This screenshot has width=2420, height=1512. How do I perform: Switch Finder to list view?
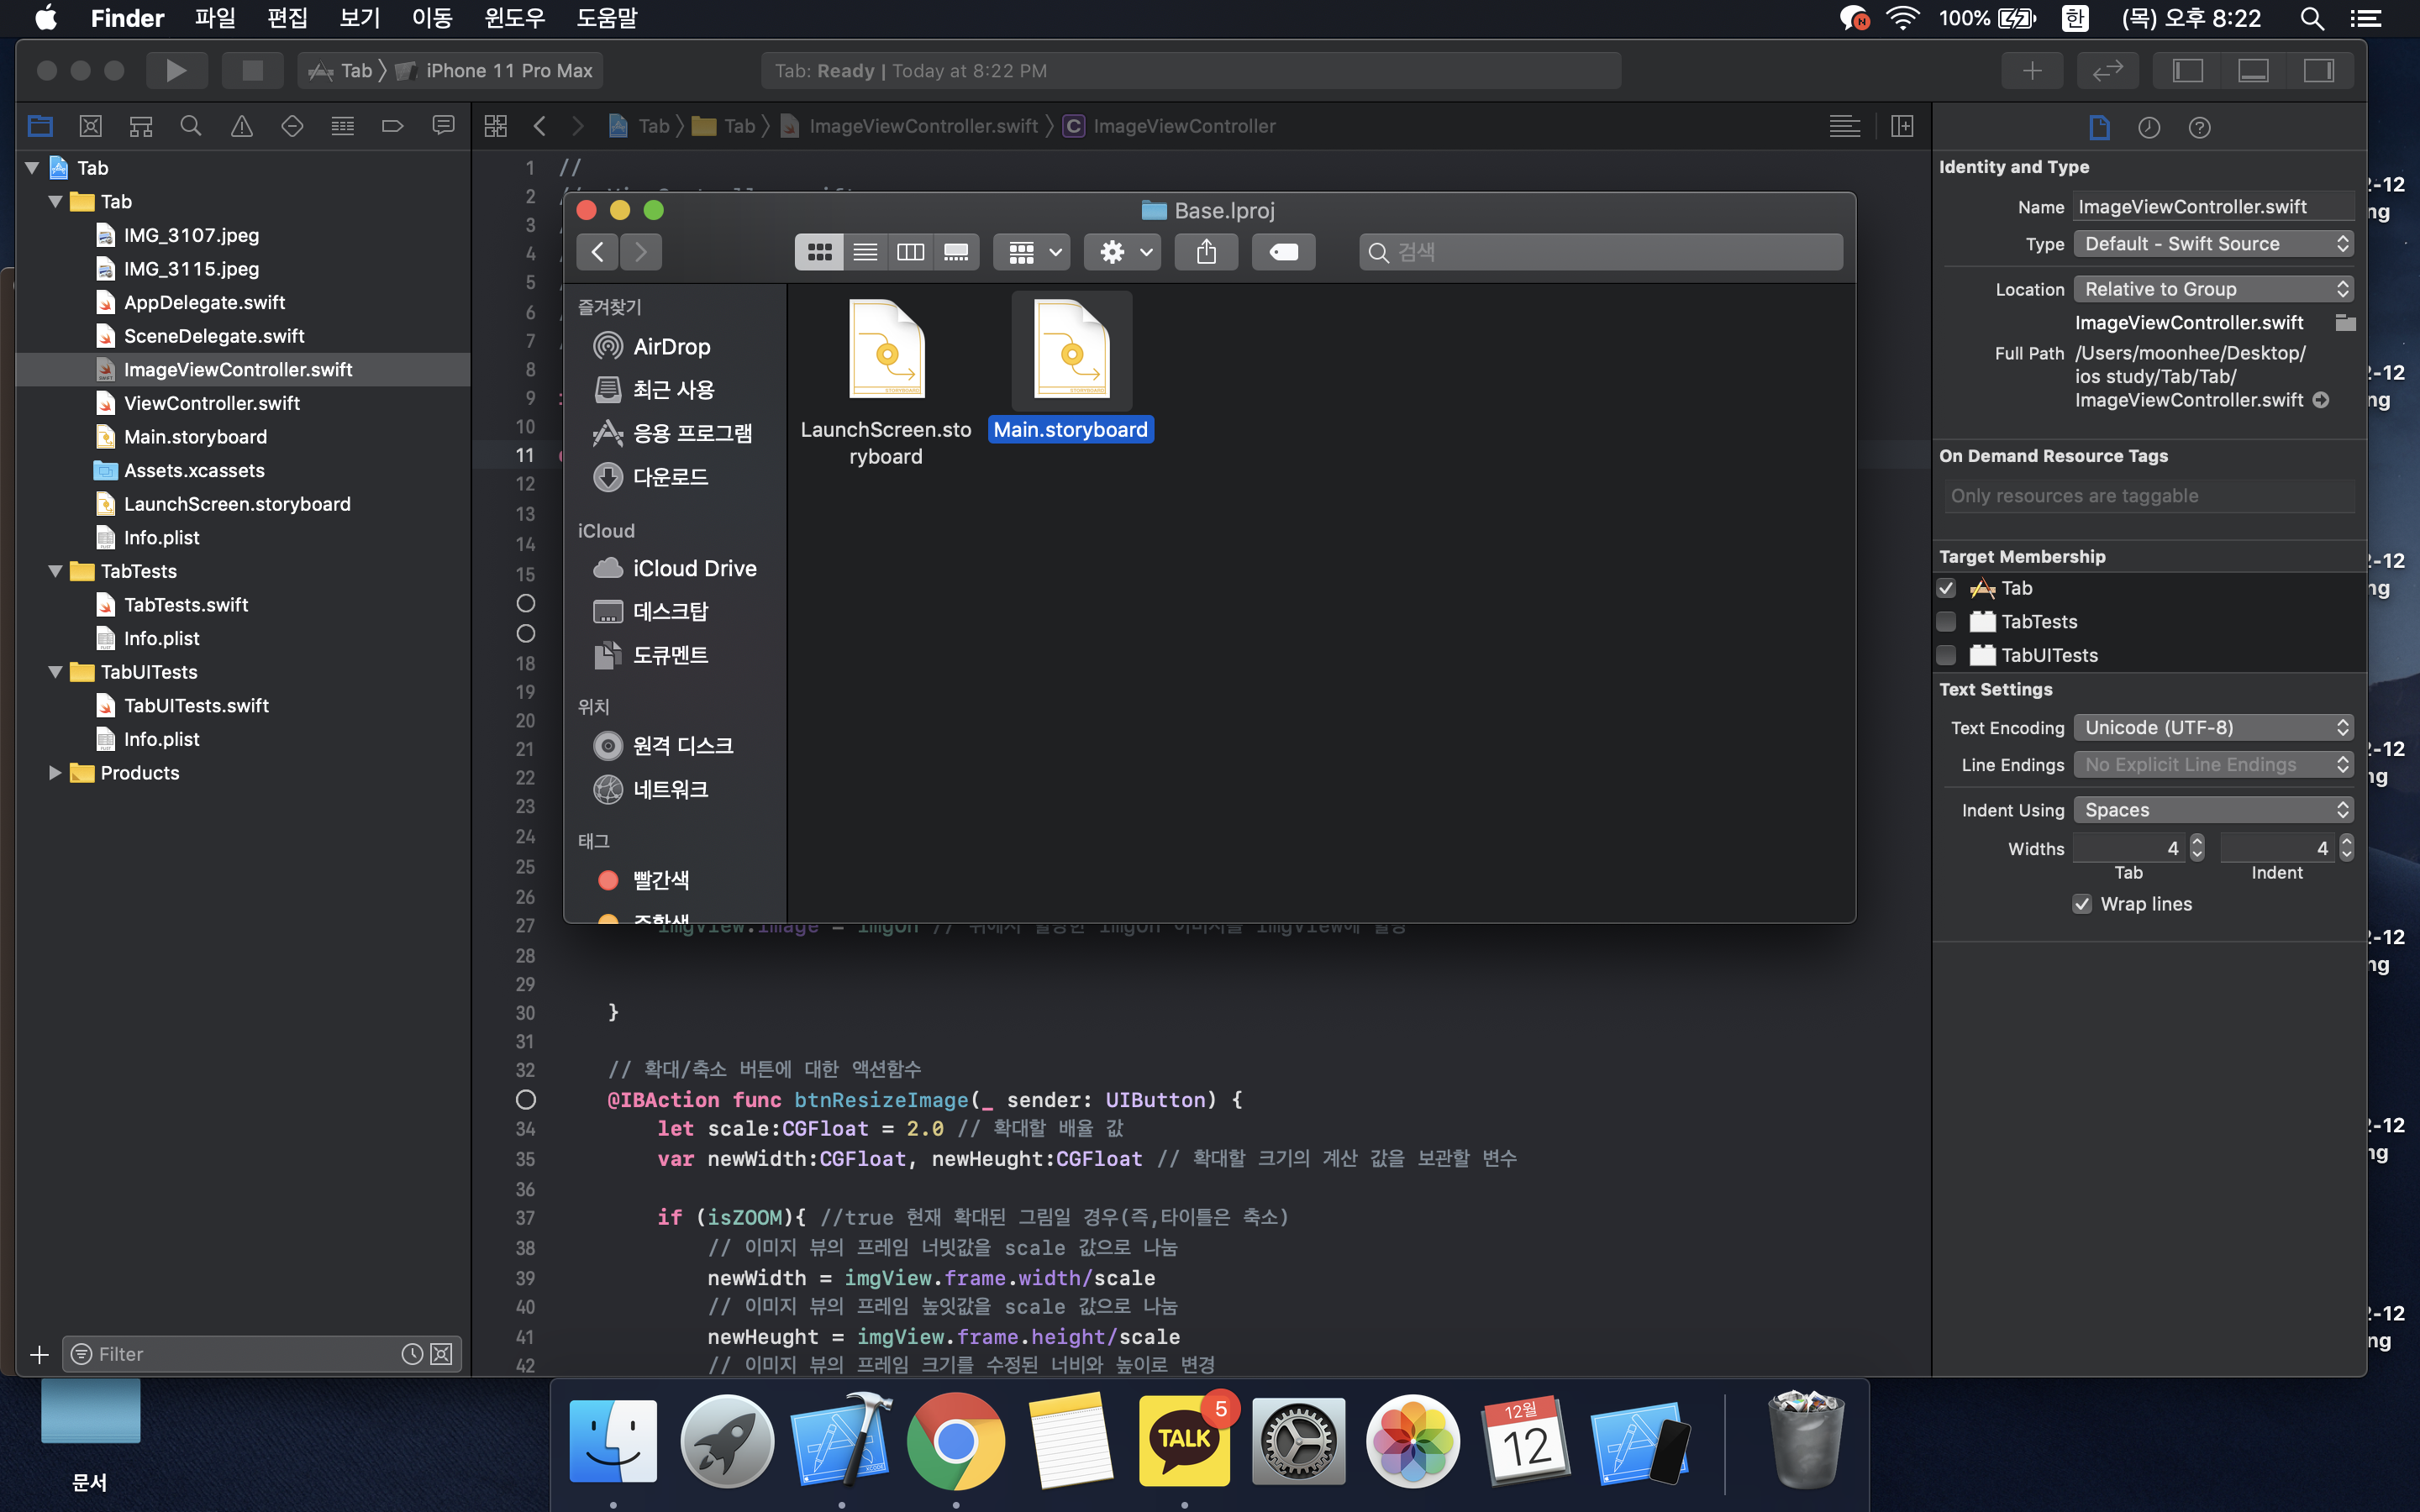coord(865,252)
